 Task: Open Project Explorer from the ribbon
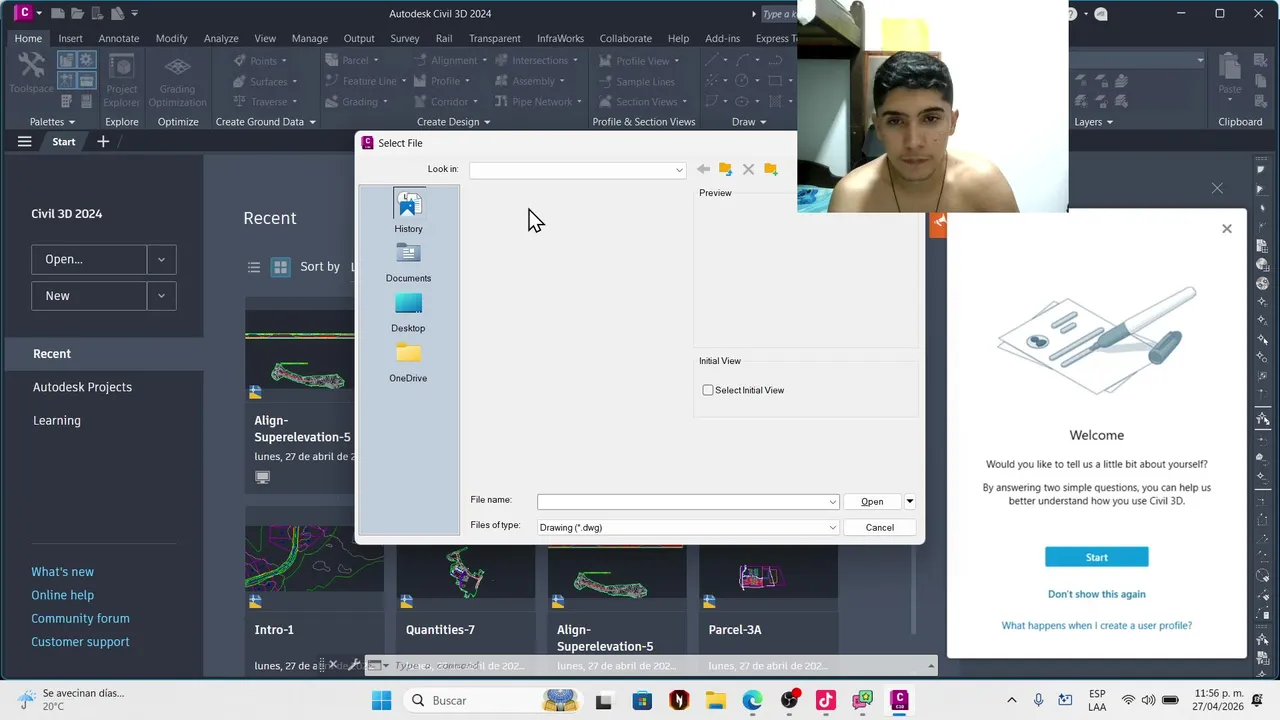tap(122, 81)
